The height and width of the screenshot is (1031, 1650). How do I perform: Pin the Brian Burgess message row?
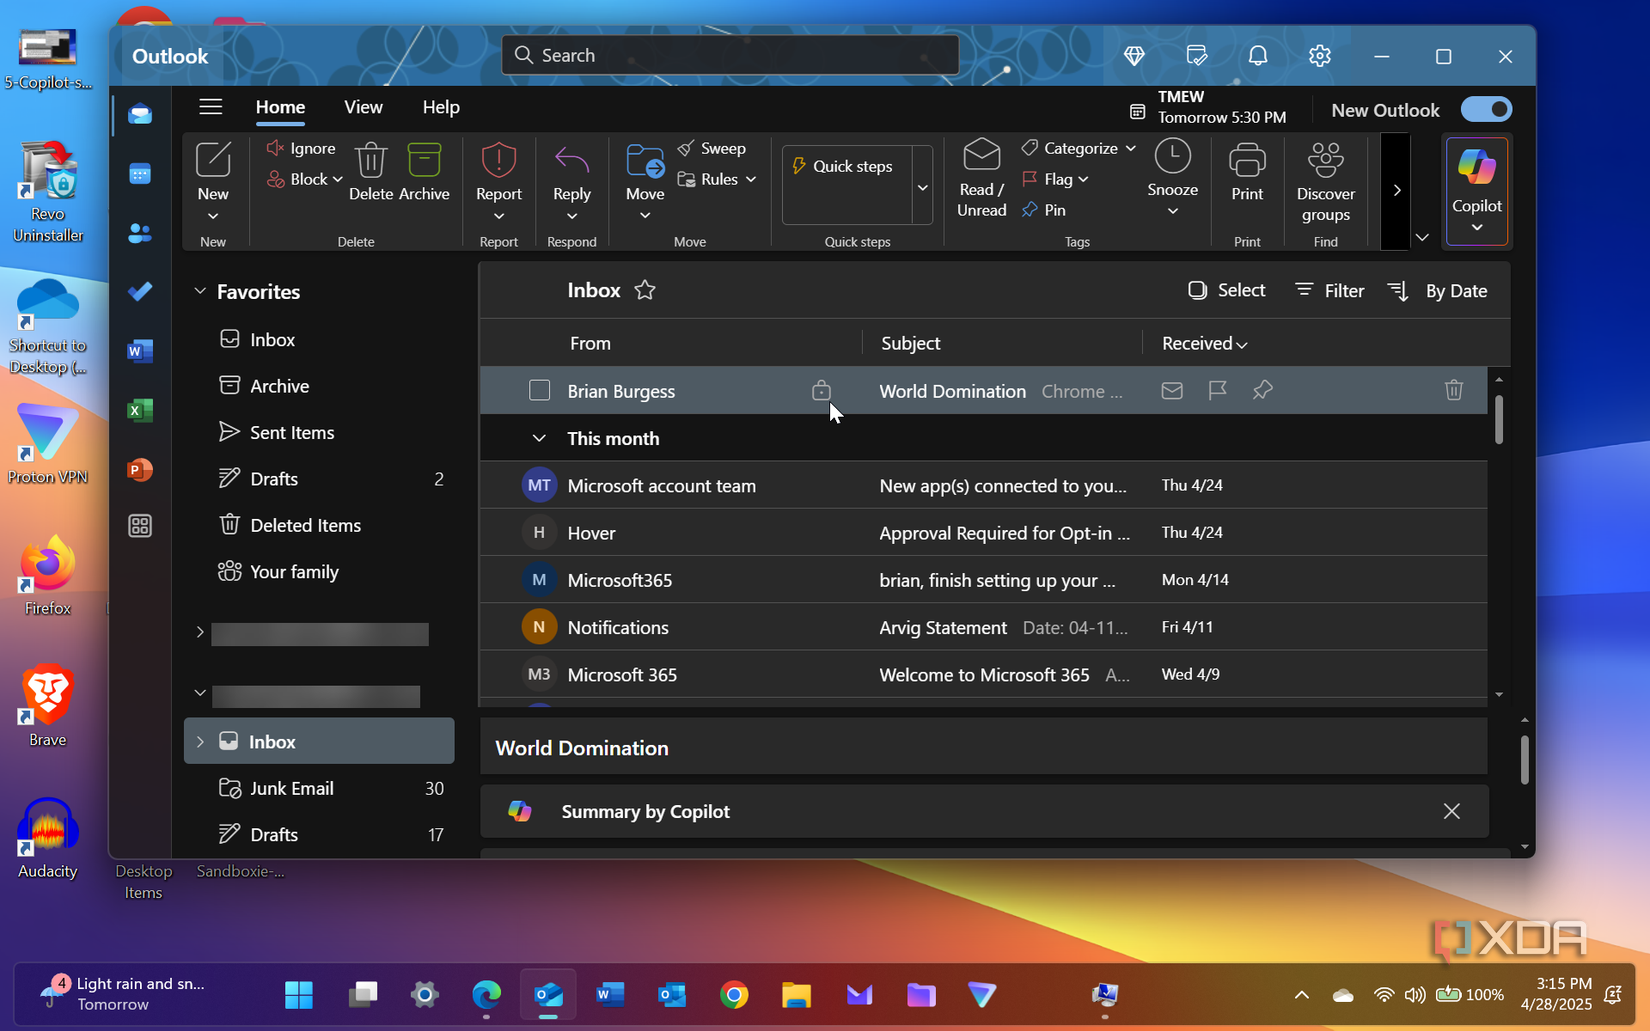pos(1262,390)
